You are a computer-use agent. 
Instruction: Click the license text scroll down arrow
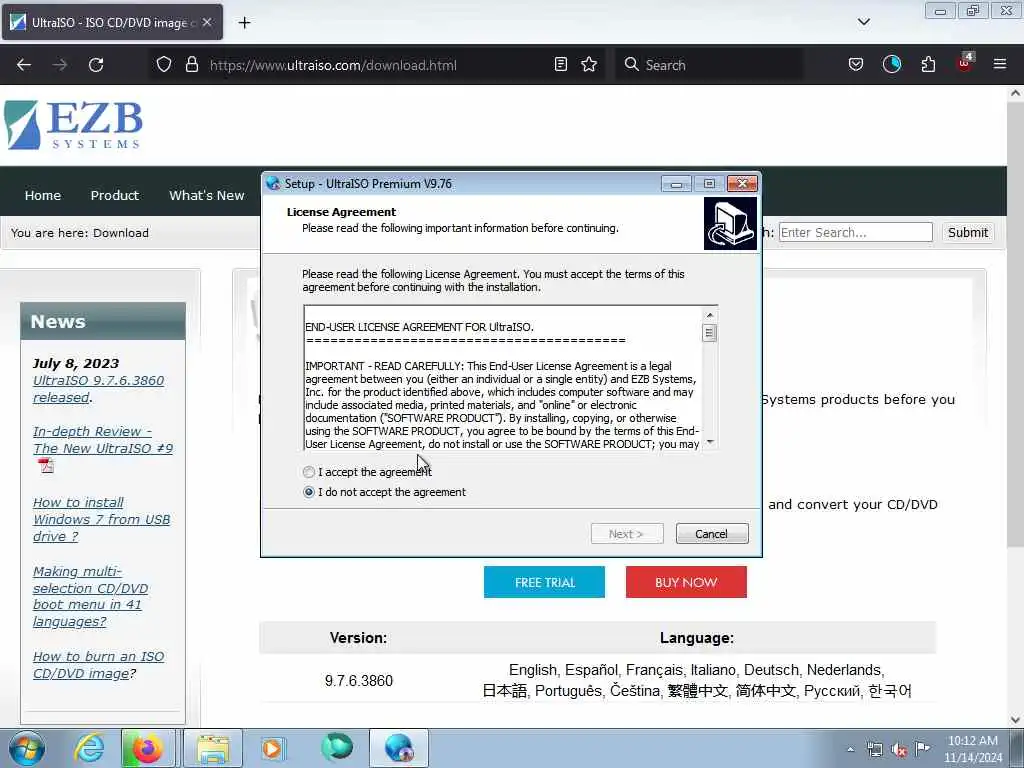click(710, 442)
